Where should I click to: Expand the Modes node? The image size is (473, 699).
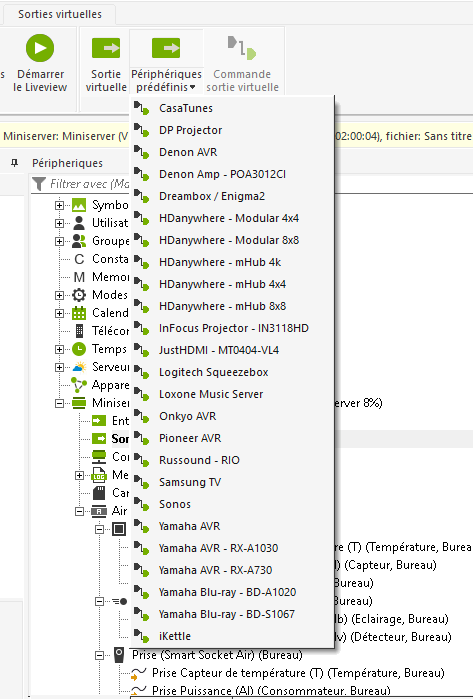(x=59, y=295)
